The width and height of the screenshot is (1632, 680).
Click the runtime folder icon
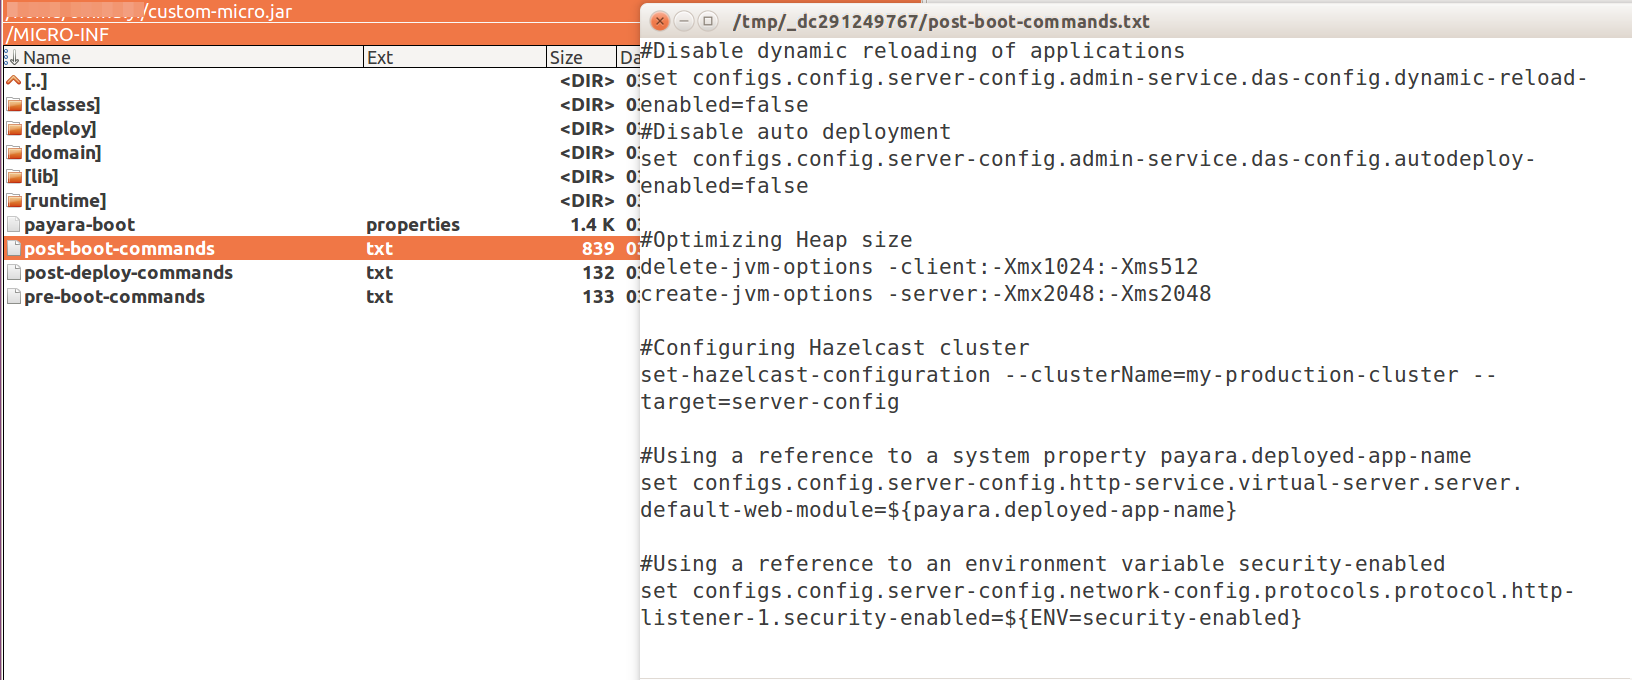point(14,201)
